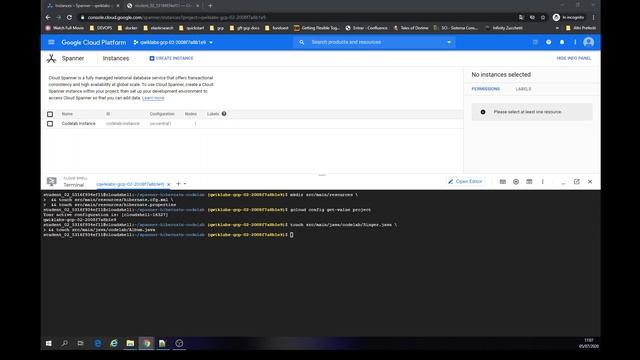Open the Cloud Shell three-dot more menu
Screen dimensions: 640x360
click(x=542, y=182)
